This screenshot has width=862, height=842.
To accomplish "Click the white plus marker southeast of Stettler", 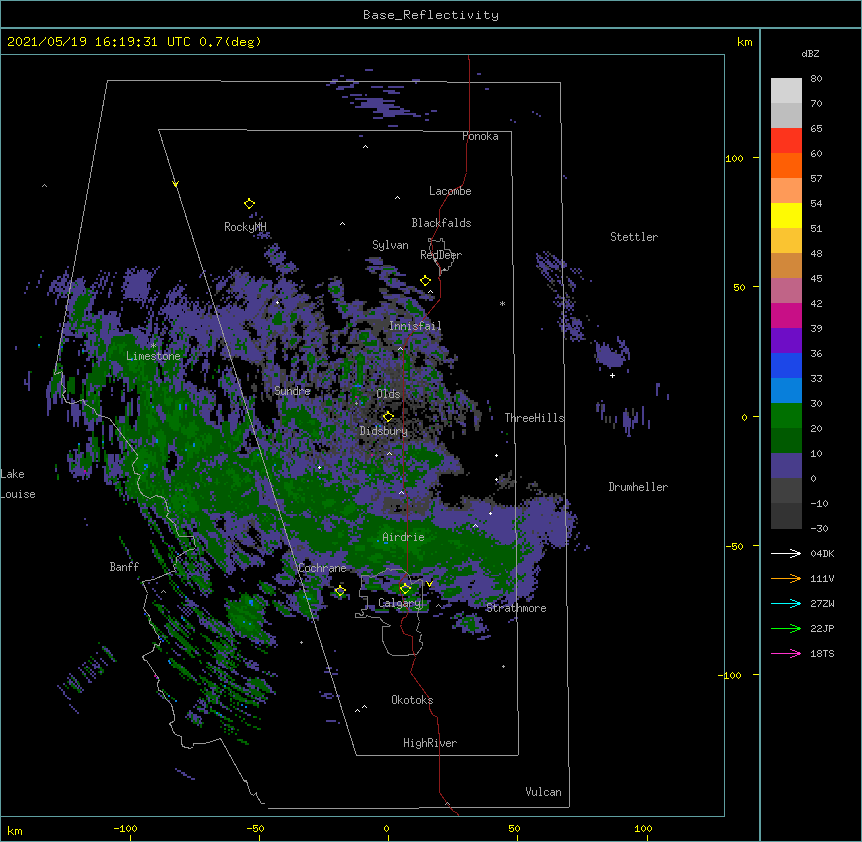I will (612, 375).
